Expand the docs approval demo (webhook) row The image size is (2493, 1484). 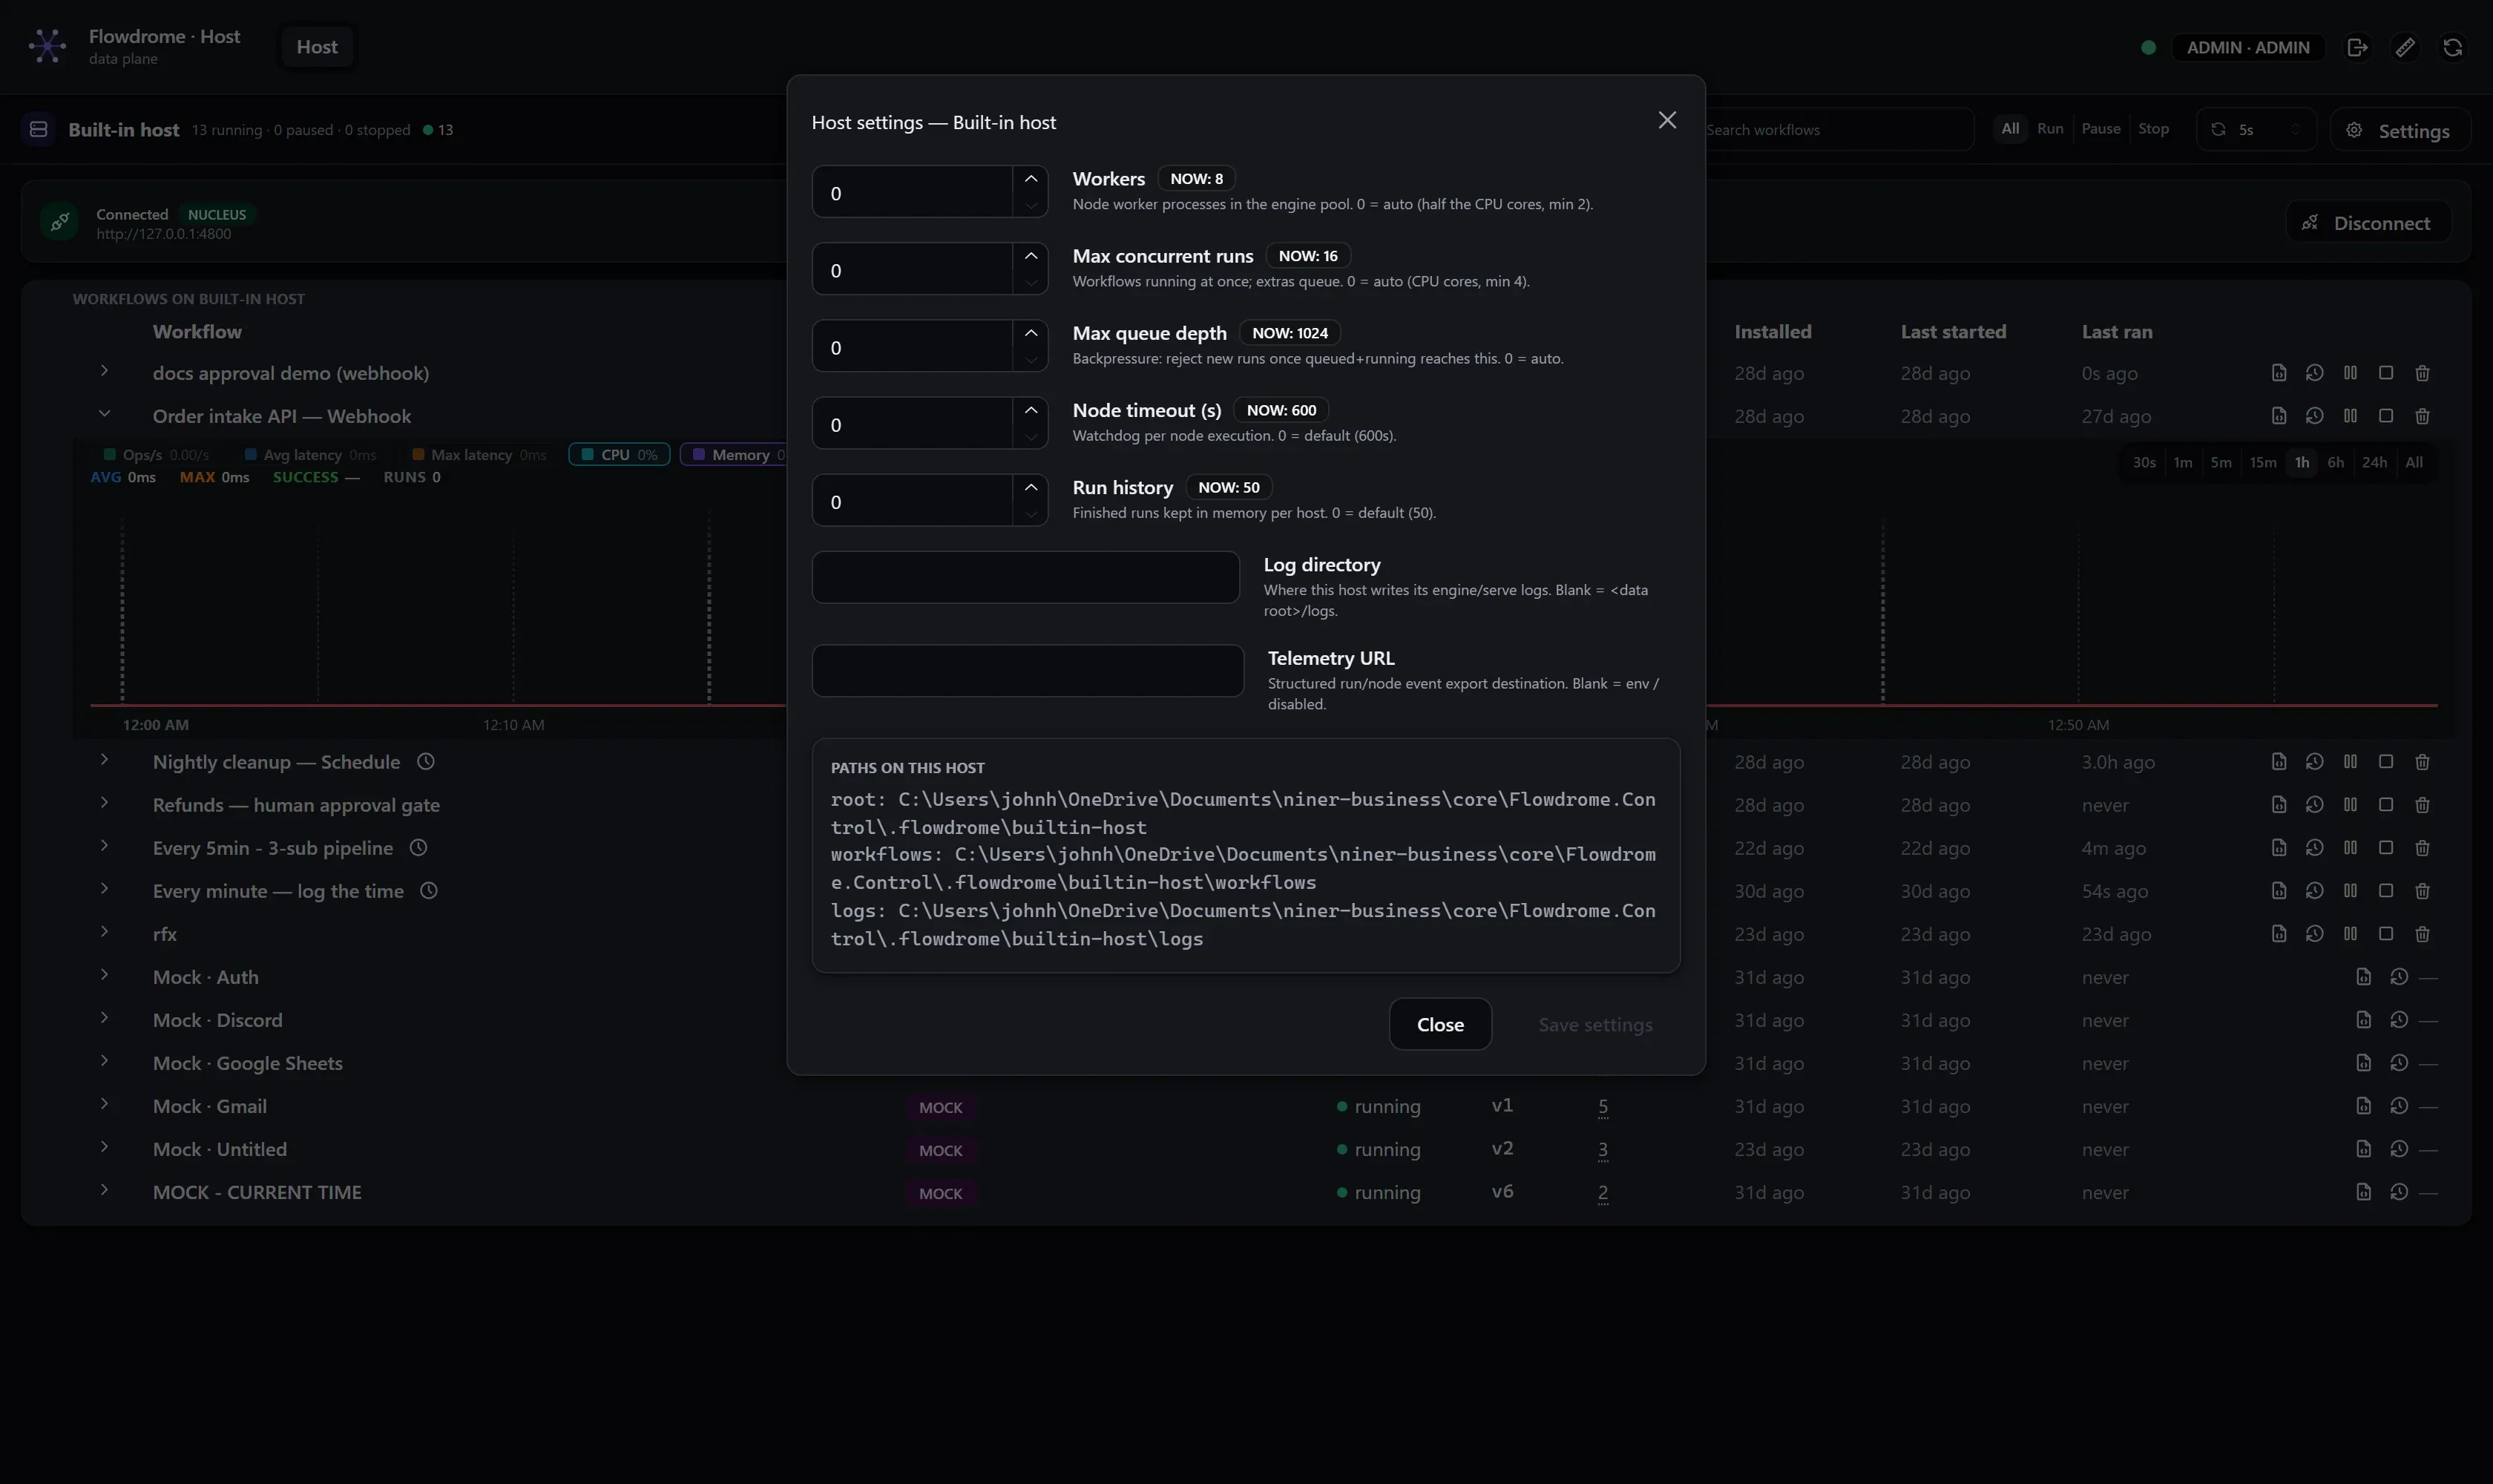[104, 371]
